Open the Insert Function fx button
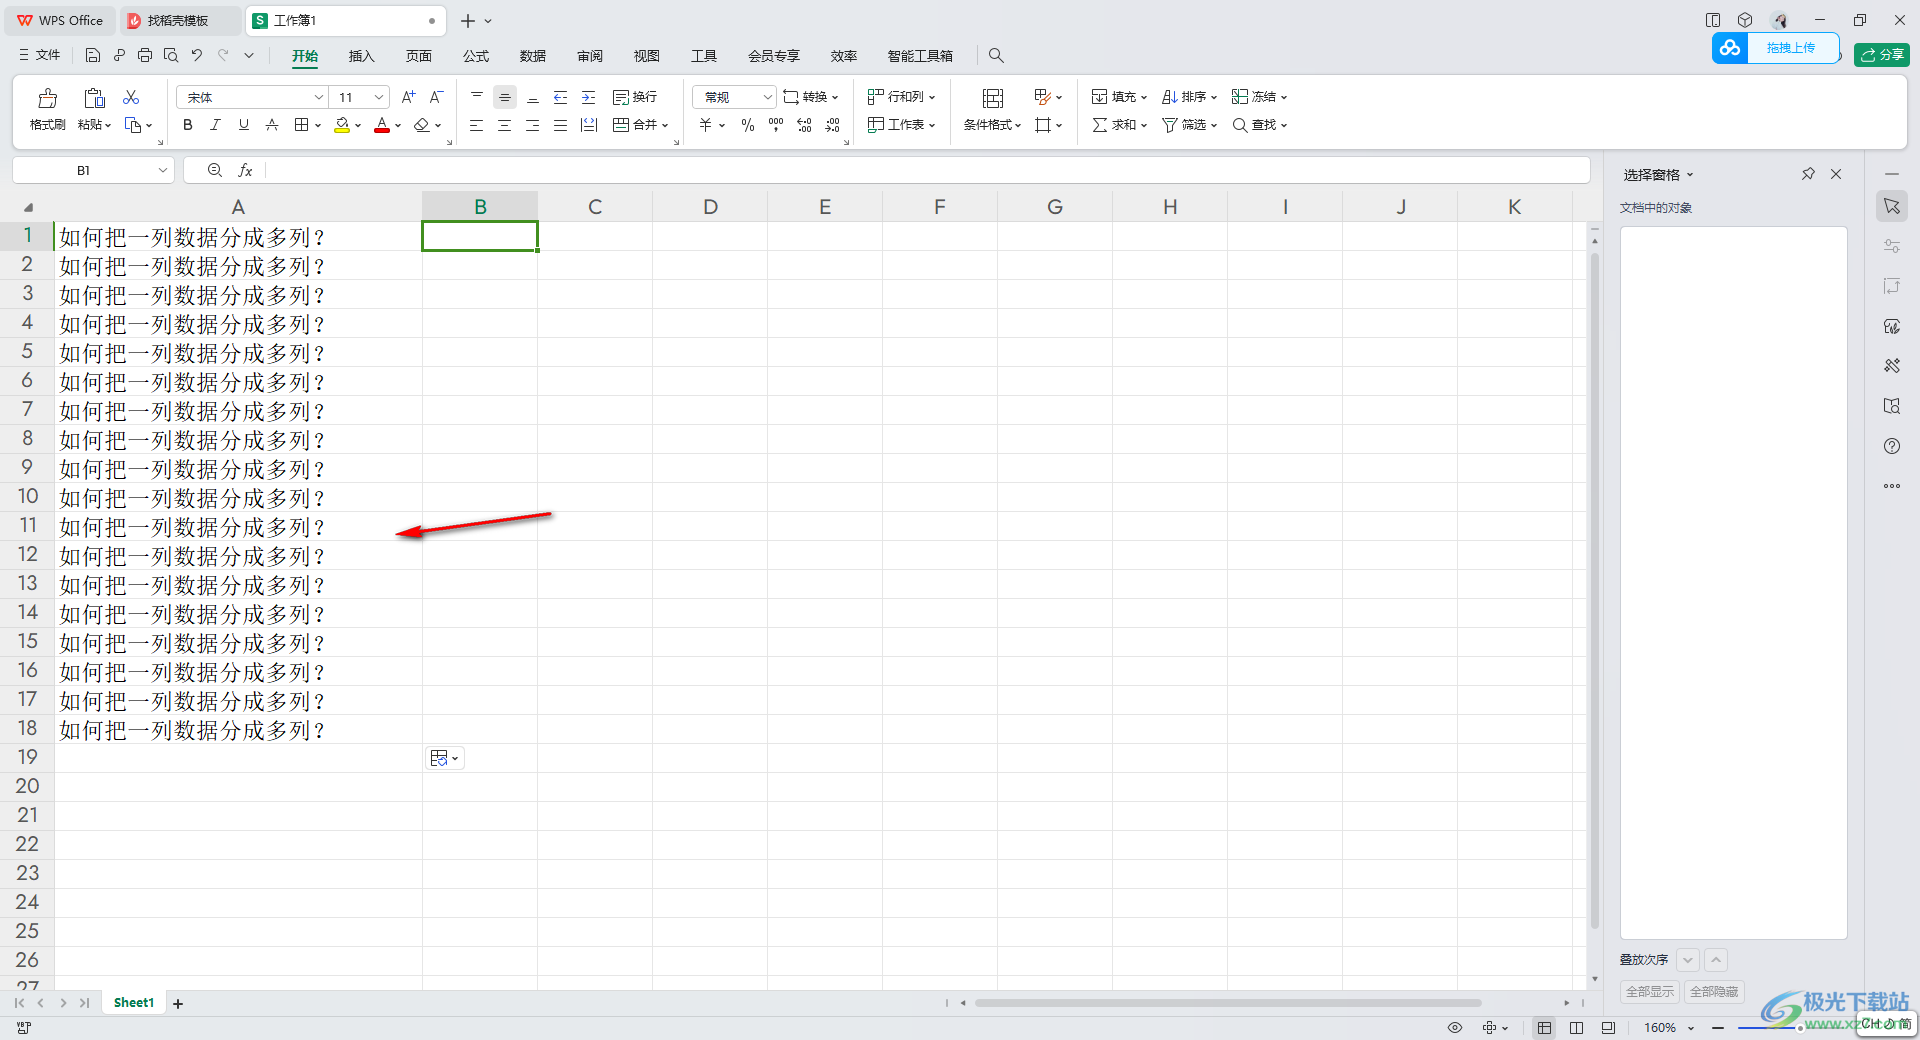 [245, 171]
